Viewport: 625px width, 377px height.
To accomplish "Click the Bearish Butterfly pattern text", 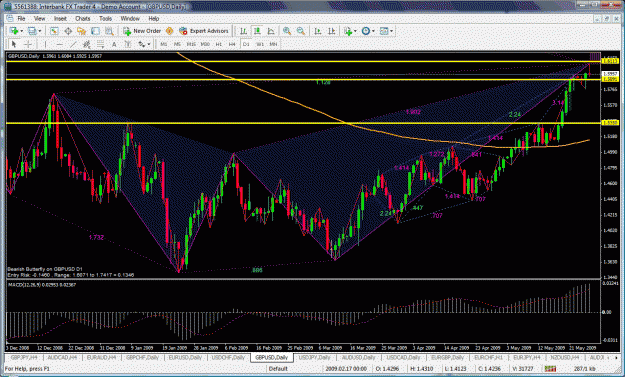I will point(45,269).
